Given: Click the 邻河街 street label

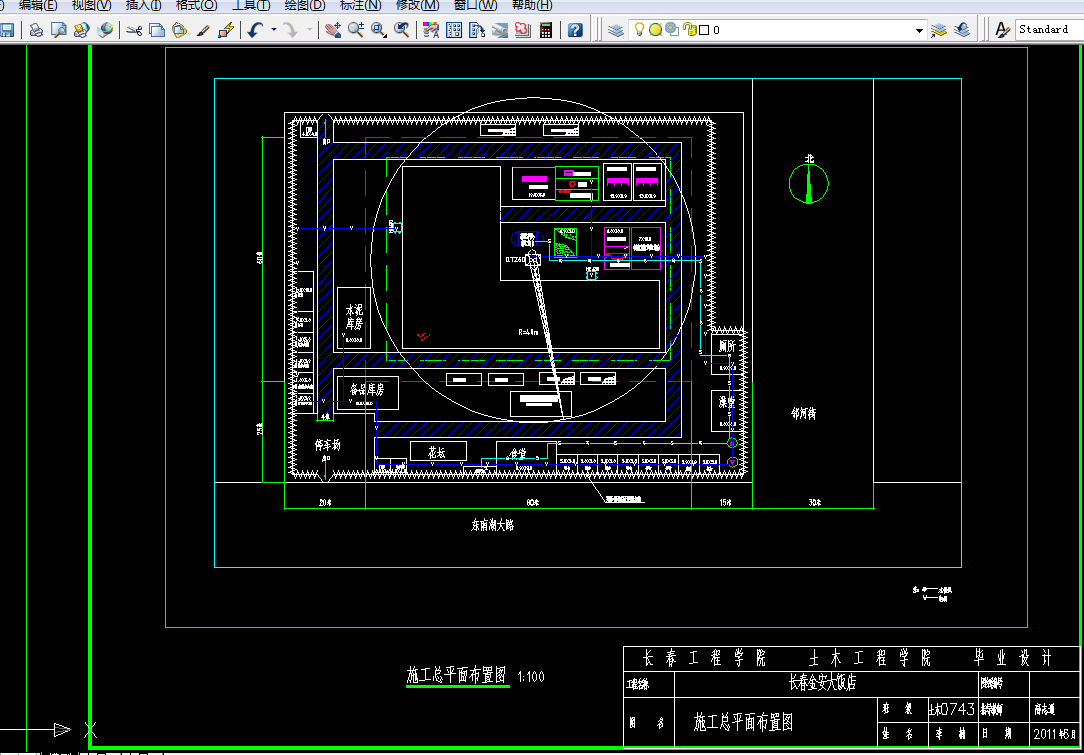Looking at the screenshot, I should point(803,414).
